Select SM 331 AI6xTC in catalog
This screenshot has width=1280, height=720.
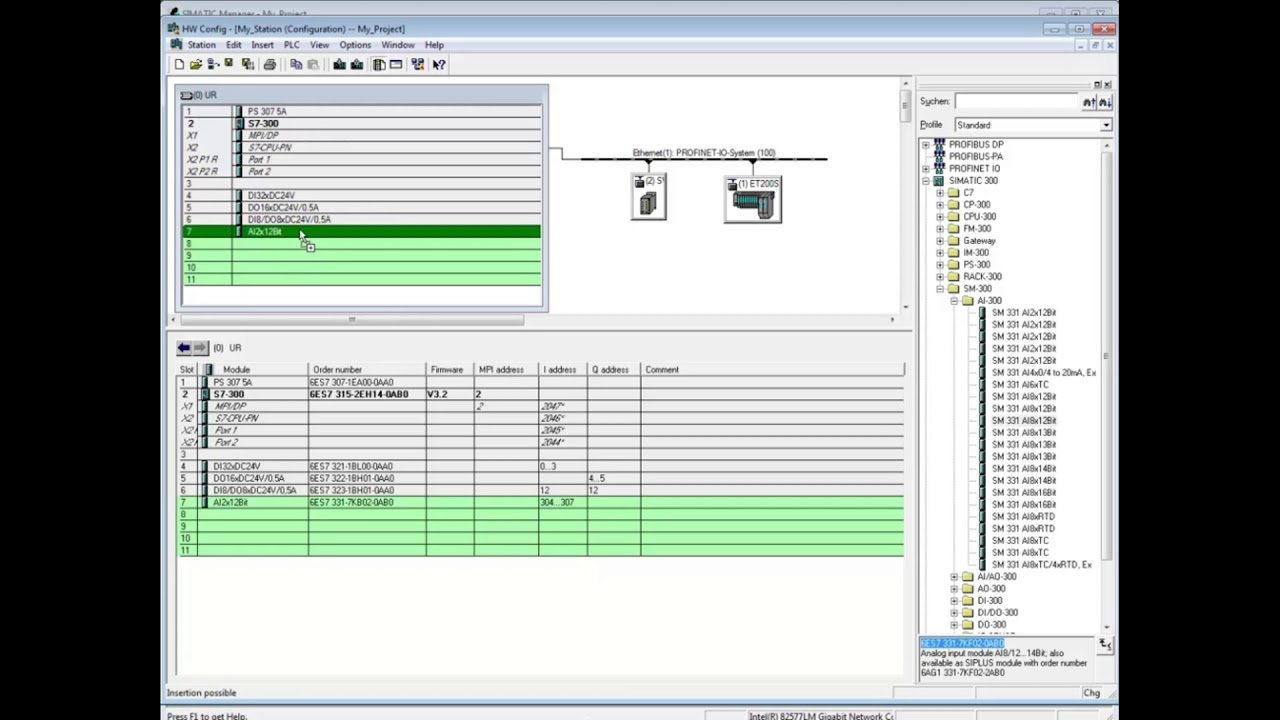(1020, 385)
